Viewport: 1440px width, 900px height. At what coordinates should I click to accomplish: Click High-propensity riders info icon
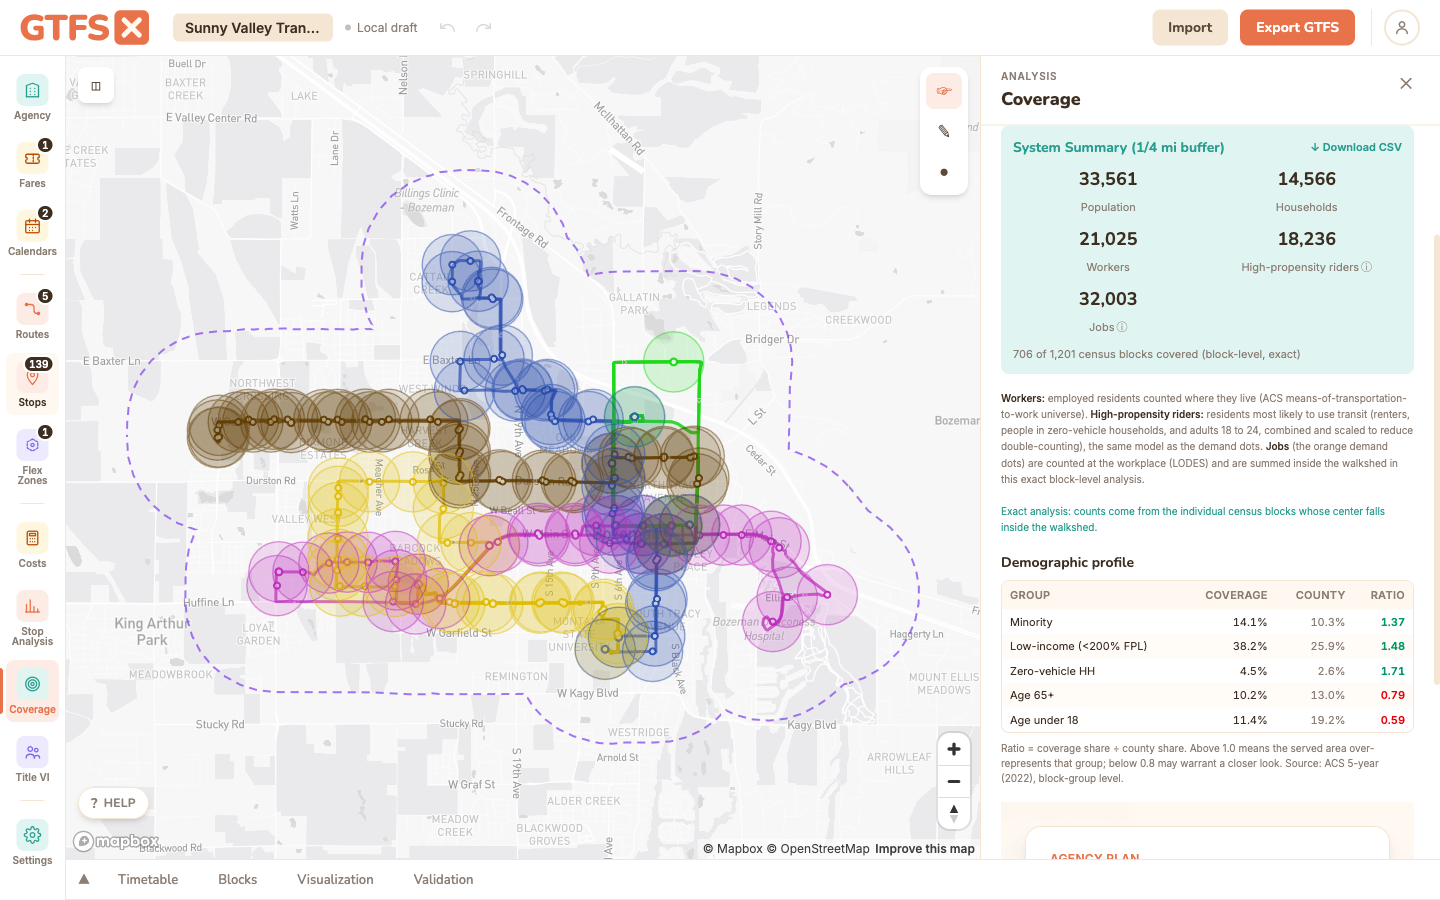(1367, 267)
